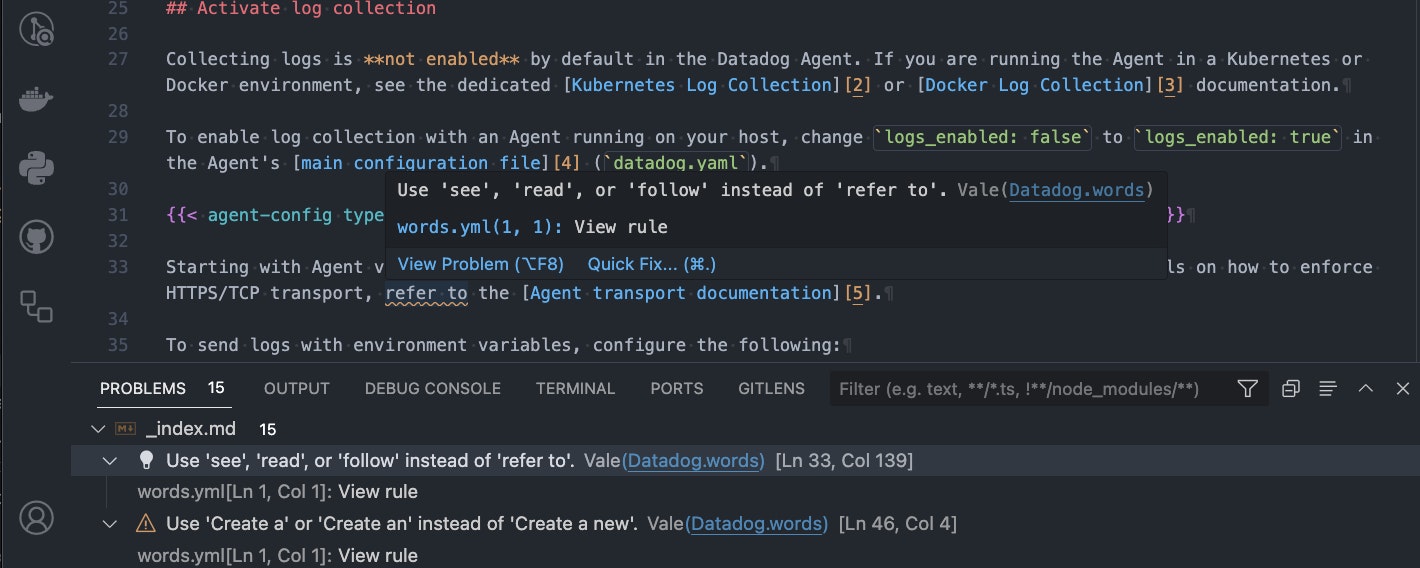Click 'View Problem' in the hover popup
The width and height of the screenshot is (1420, 568).
point(480,264)
